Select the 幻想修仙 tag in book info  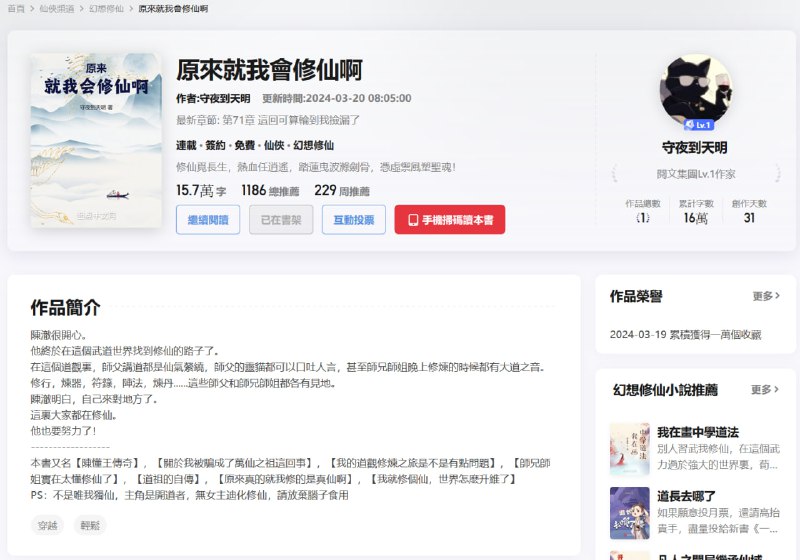[313, 145]
